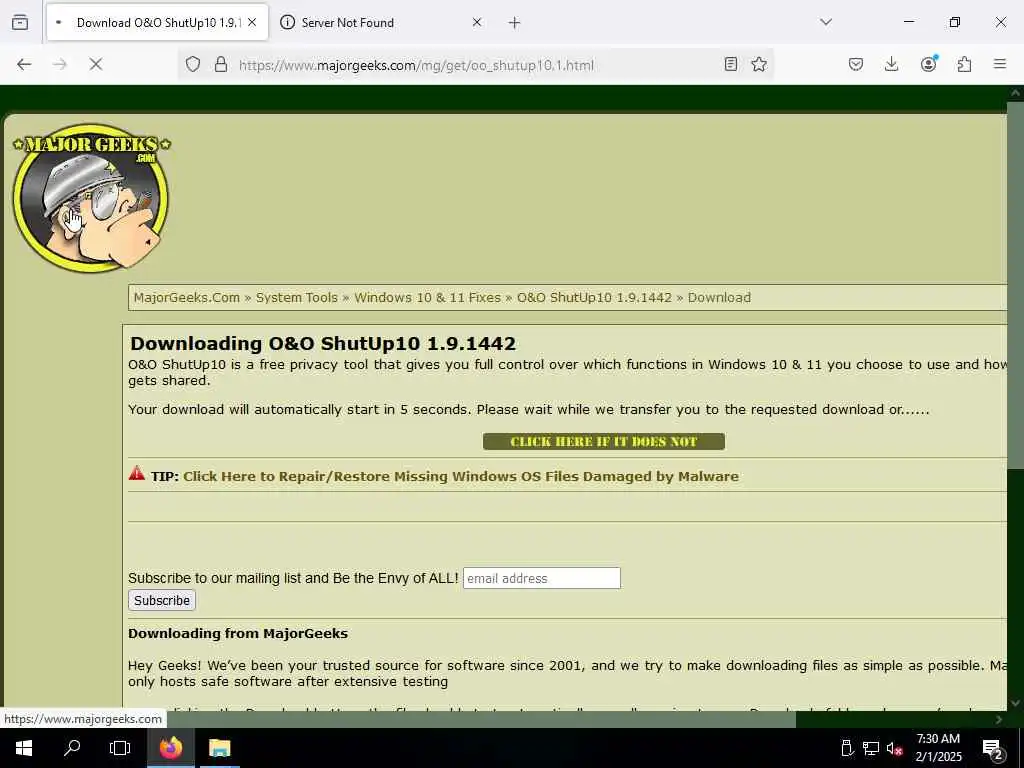Expand the list all tabs chevron
The width and height of the screenshot is (1024, 768).
826,22
